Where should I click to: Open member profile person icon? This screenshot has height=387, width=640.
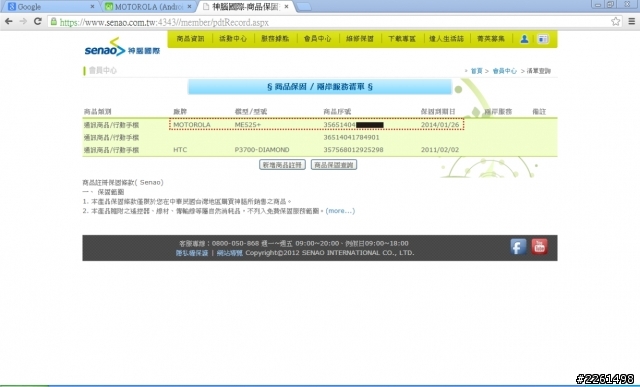[524, 39]
